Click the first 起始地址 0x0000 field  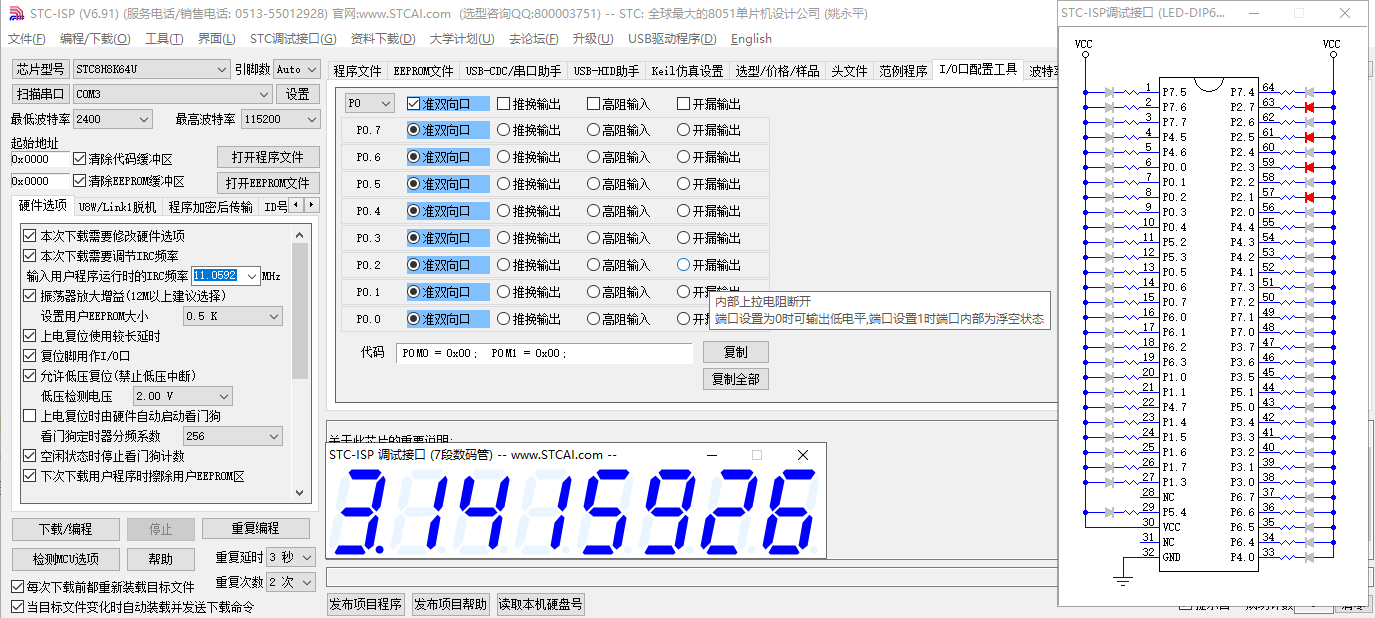(40, 159)
